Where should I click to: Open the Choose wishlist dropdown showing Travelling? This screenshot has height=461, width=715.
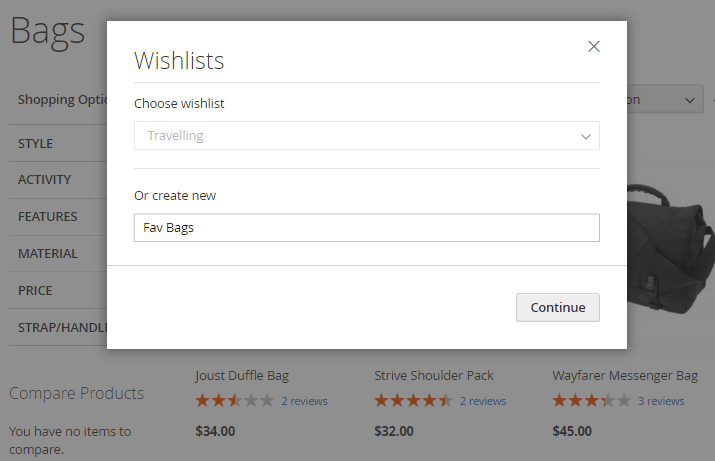(x=366, y=136)
